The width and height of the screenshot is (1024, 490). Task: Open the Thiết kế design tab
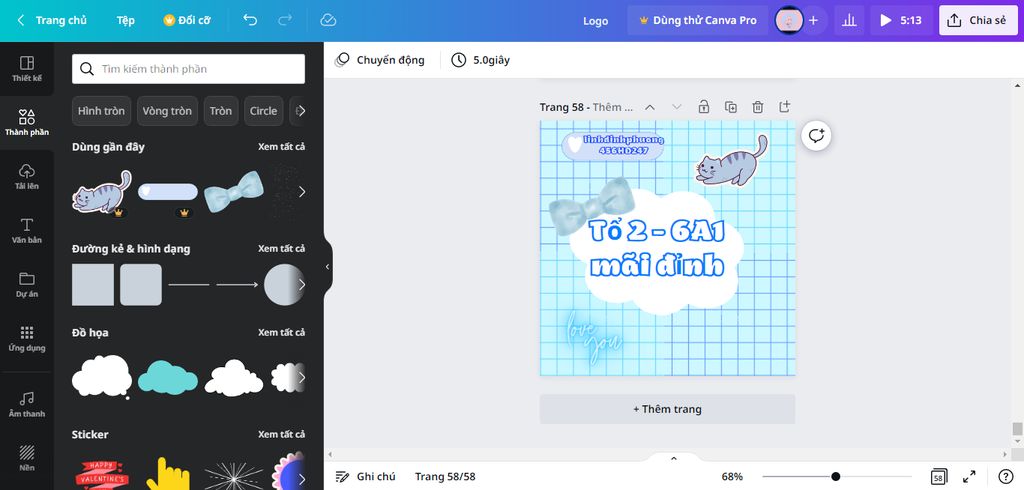(27, 69)
